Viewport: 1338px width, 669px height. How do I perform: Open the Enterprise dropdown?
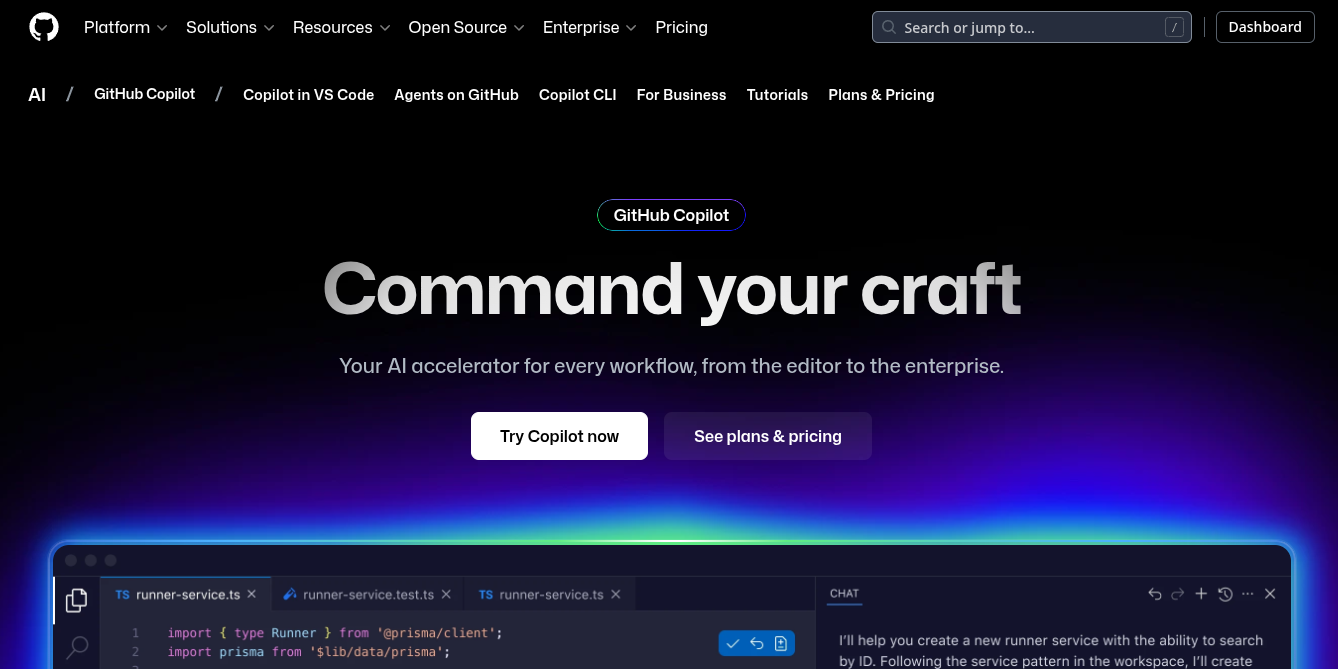589,27
